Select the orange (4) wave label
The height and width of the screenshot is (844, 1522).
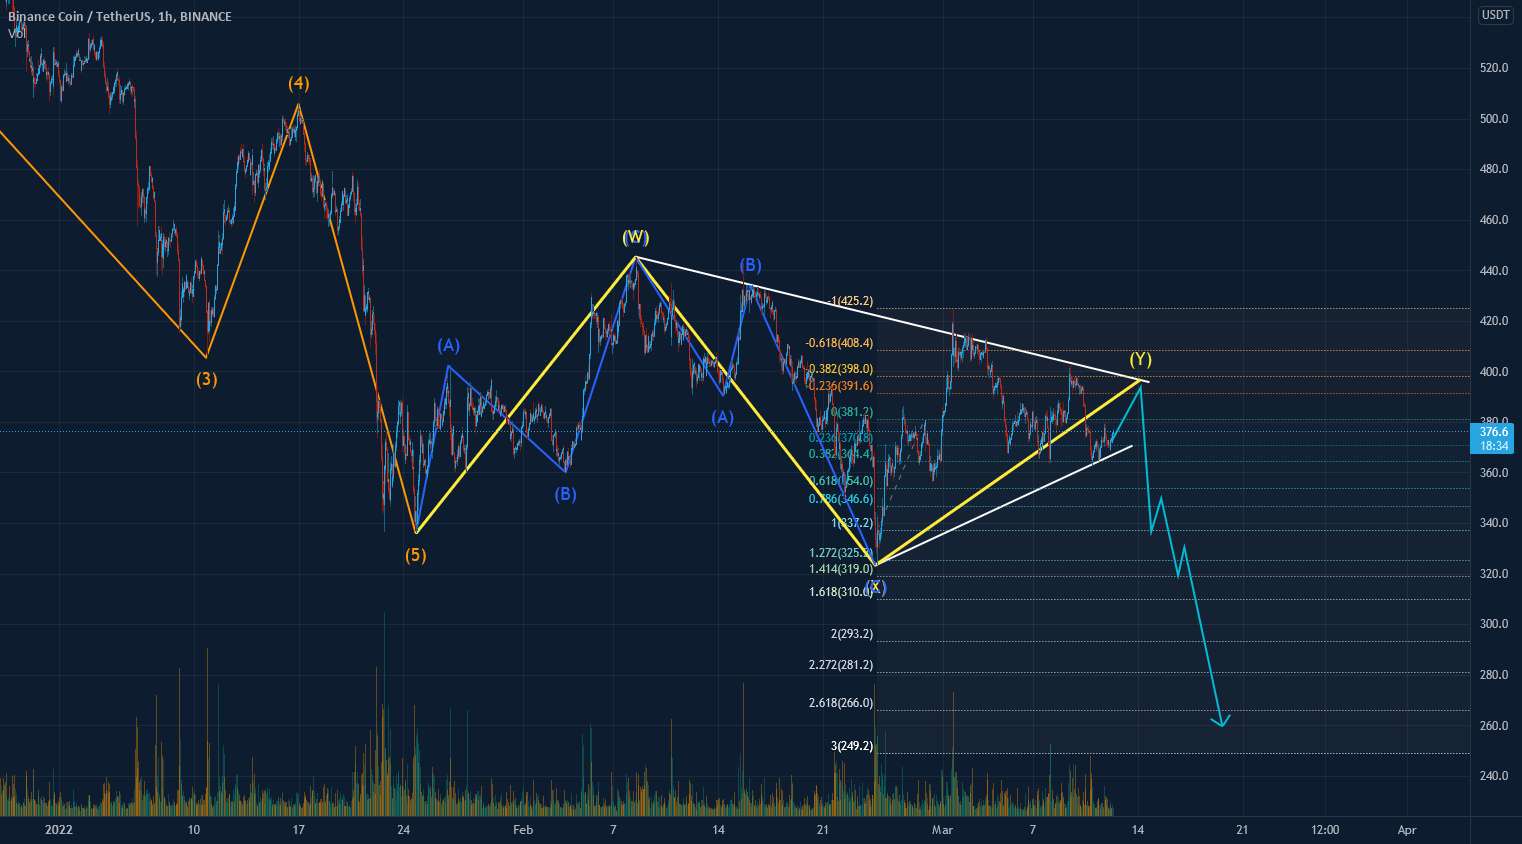click(298, 82)
